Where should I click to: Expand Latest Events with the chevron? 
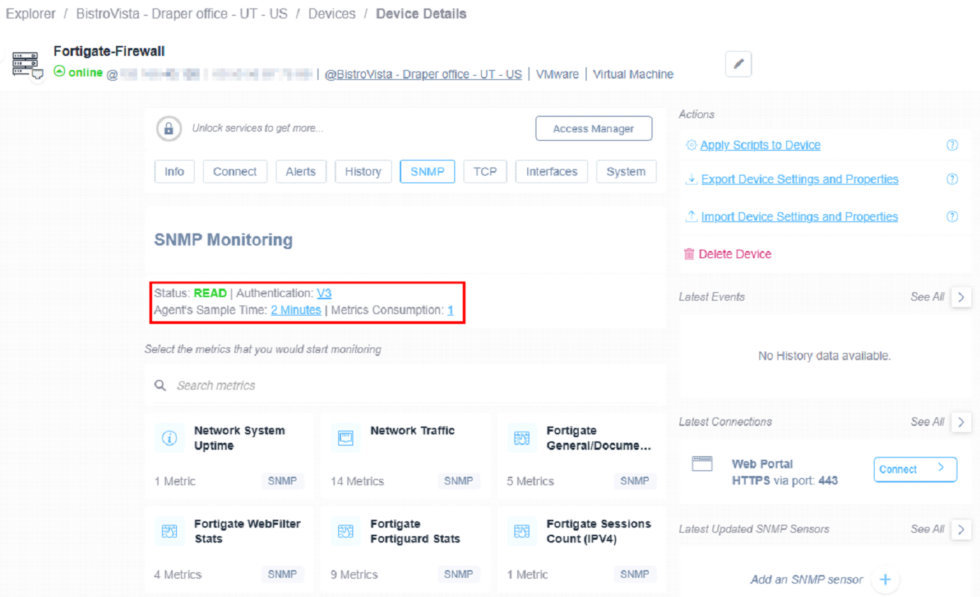click(961, 297)
